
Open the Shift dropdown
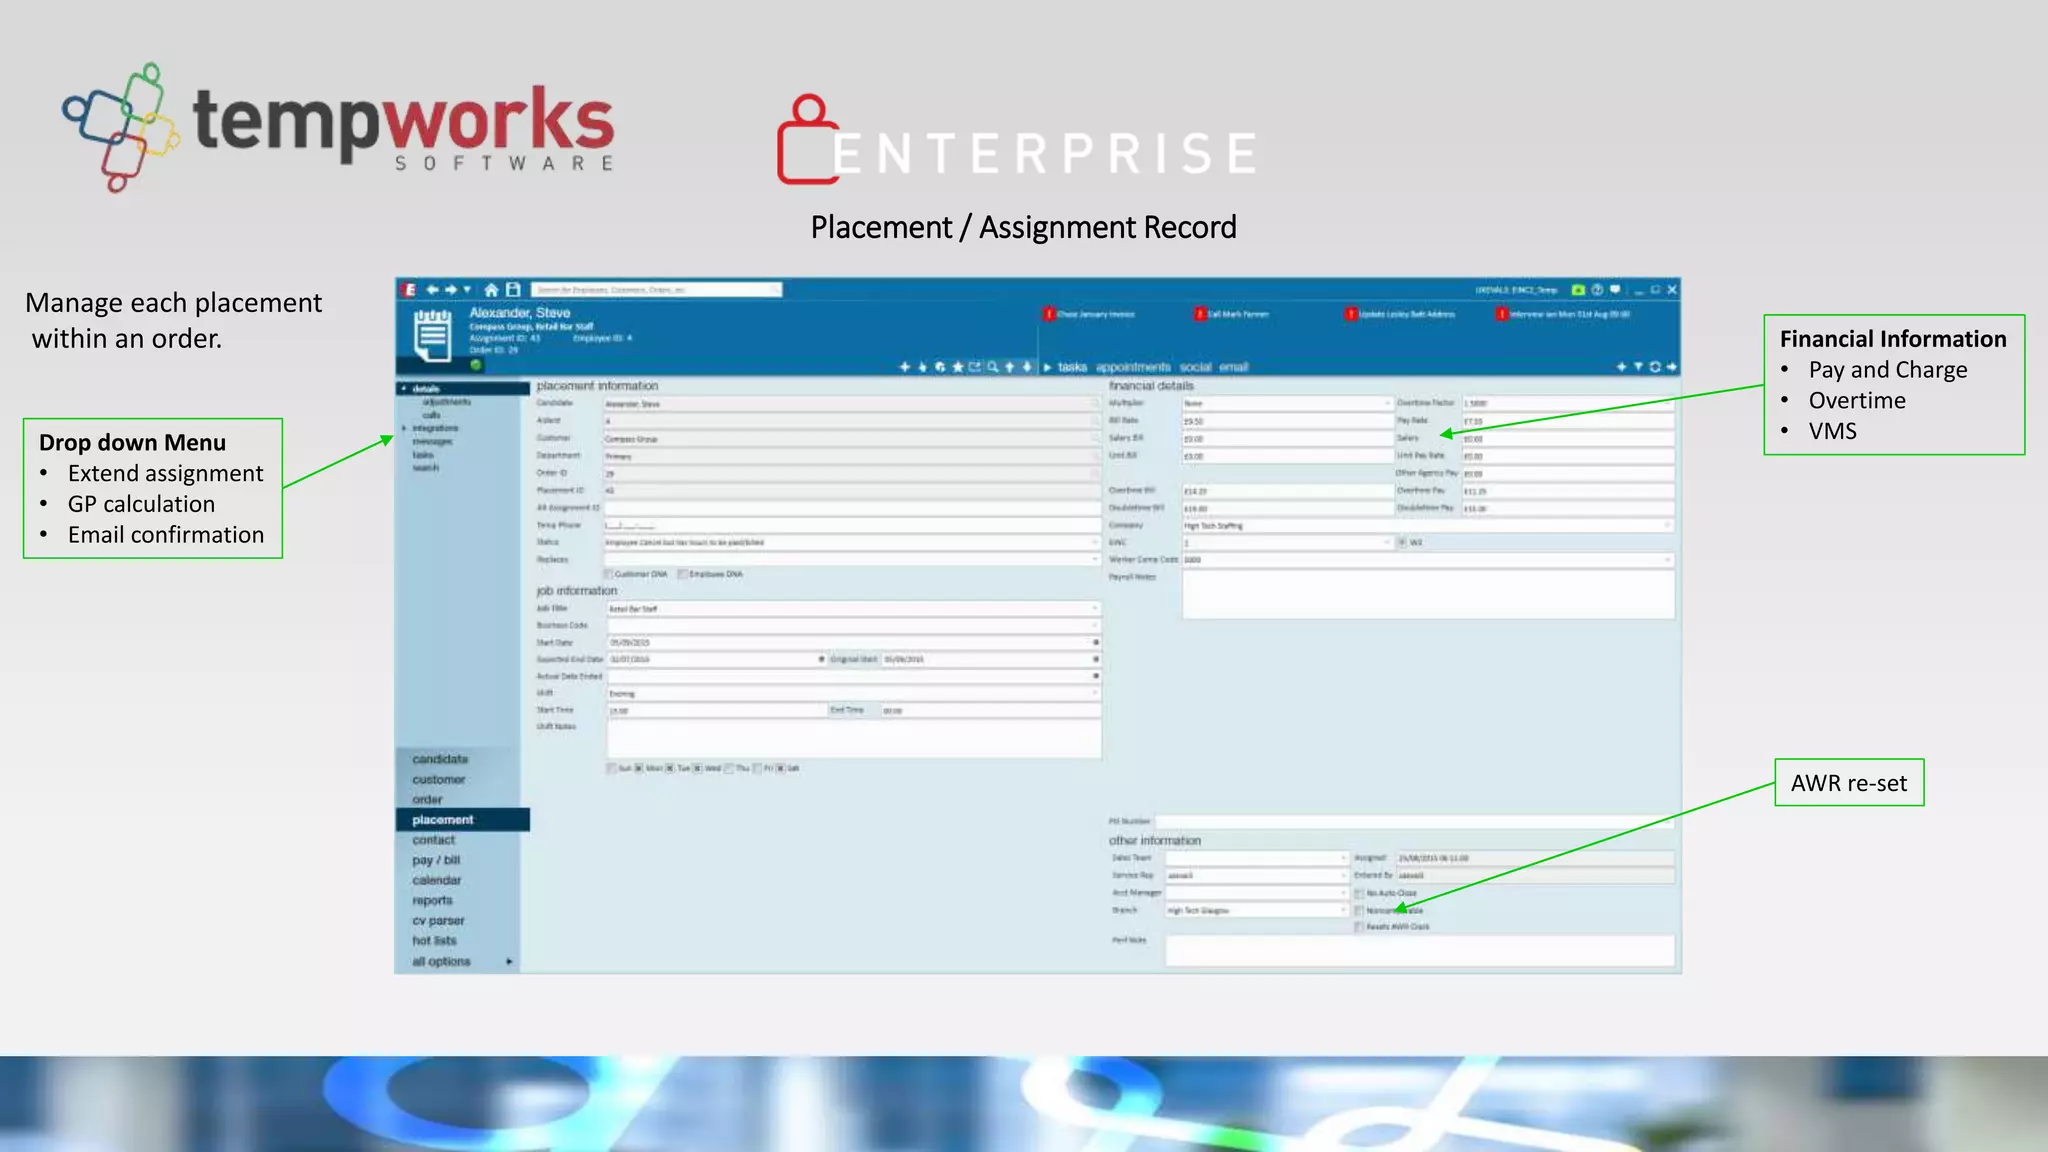(854, 693)
